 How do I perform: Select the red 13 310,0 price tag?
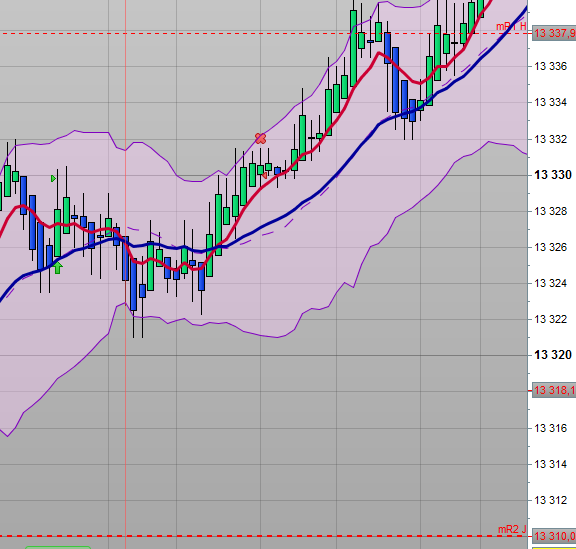554,536
